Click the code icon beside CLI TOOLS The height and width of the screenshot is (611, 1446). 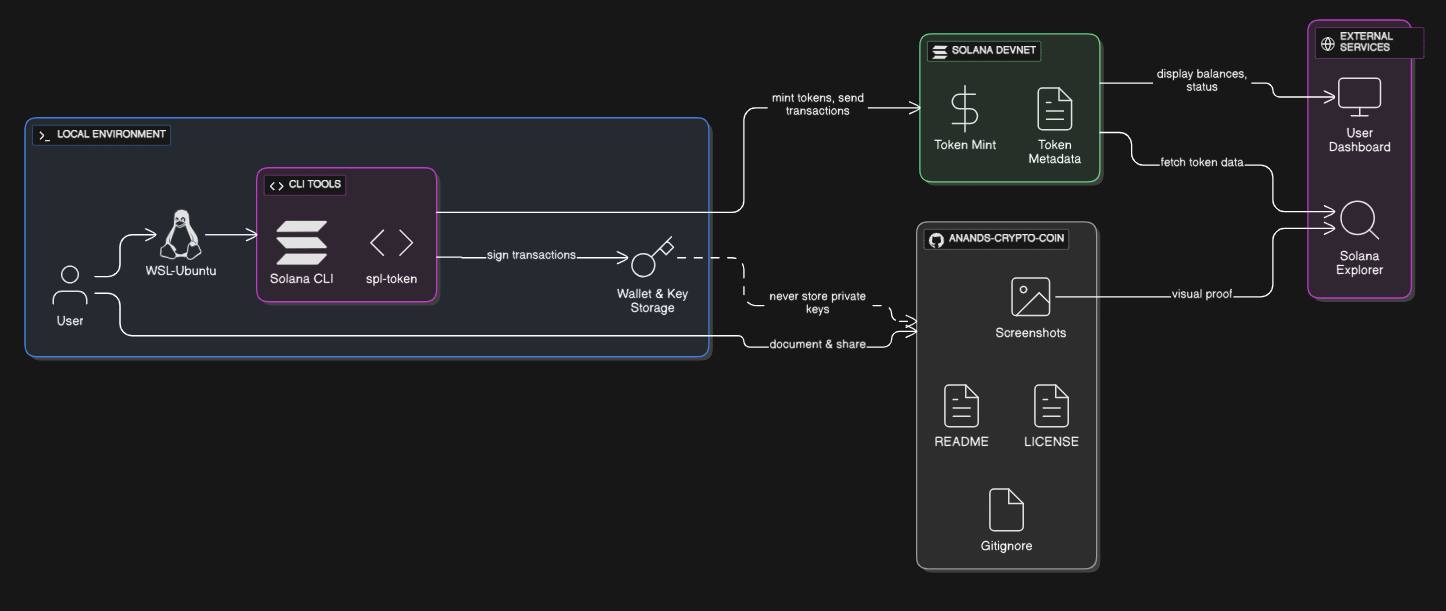click(277, 185)
